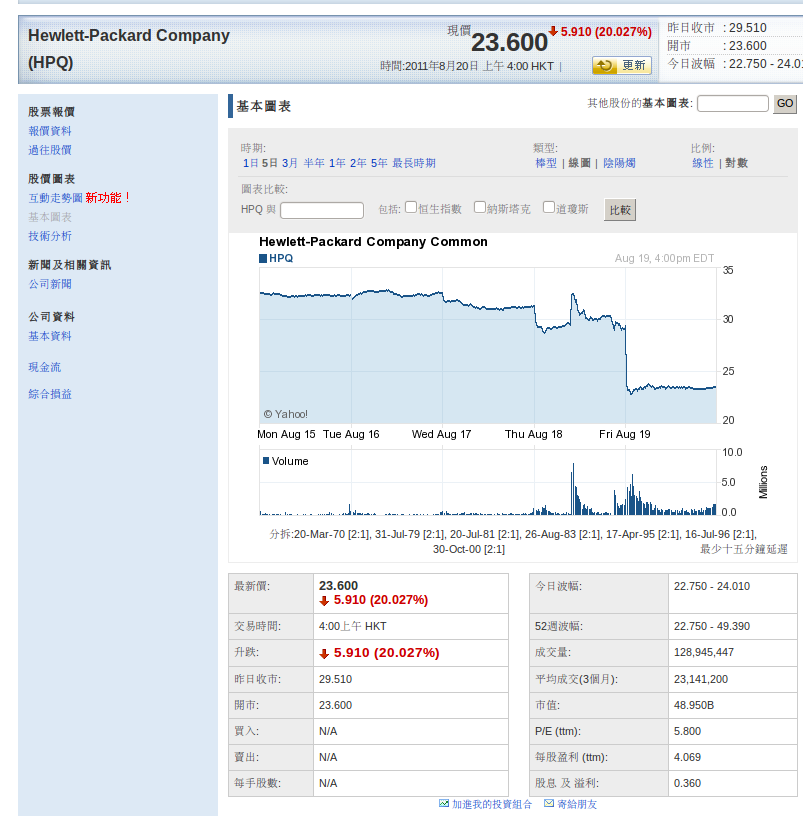
Task: Click the 基本圖表 section heading
Action: [263, 107]
